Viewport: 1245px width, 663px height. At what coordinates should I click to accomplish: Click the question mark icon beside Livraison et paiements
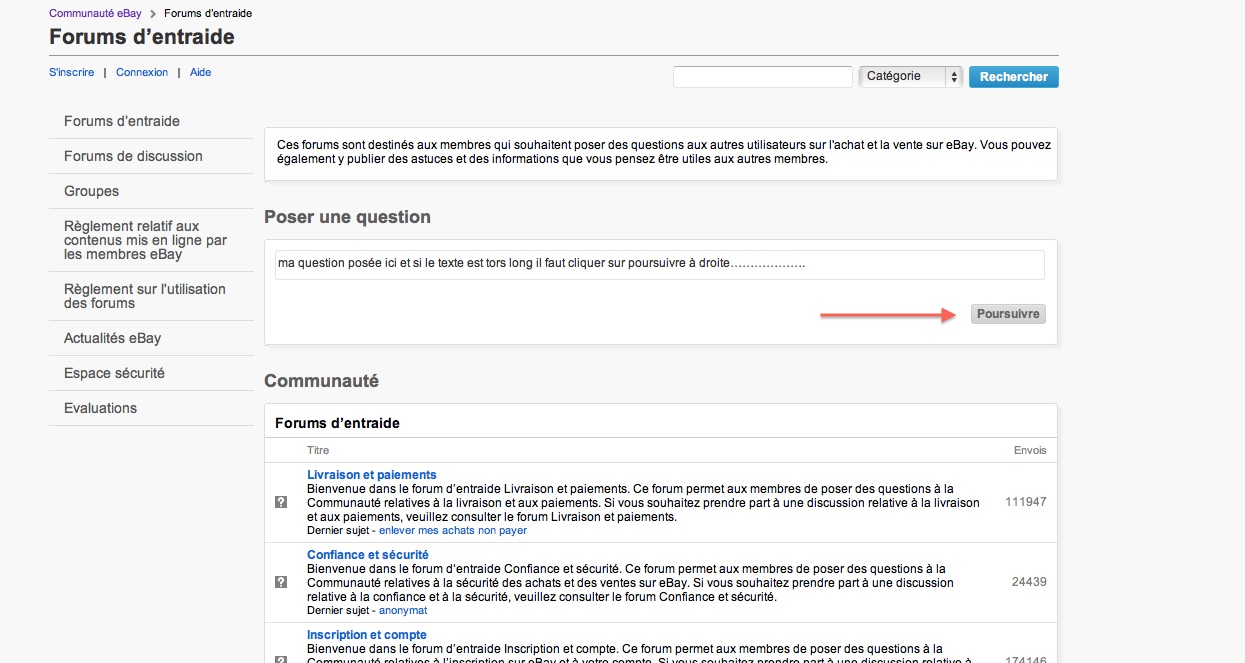tap(281, 502)
